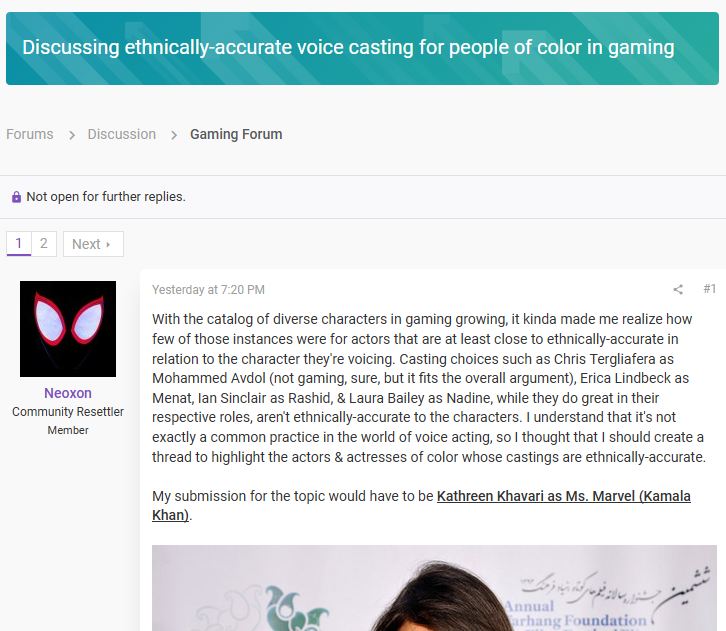Click the Yesterday at 7:20 PM timestamp
Screen dimensions: 726x631
(208, 290)
